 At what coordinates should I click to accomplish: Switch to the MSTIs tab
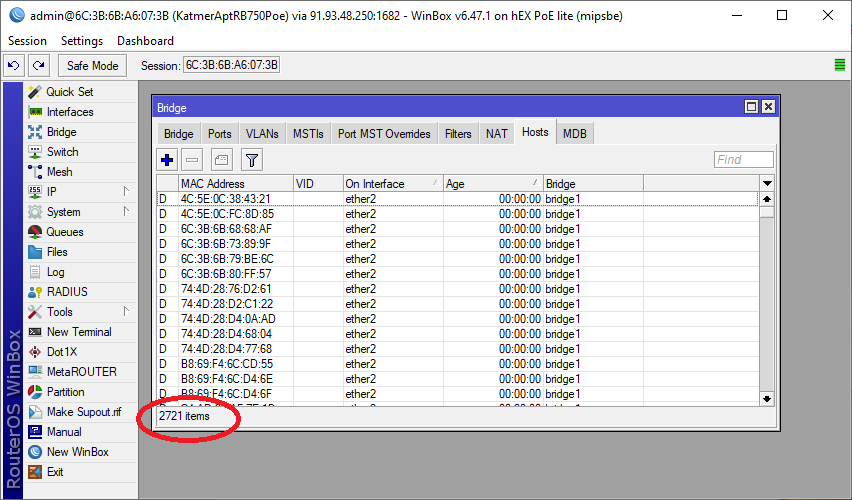click(x=308, y=134)
